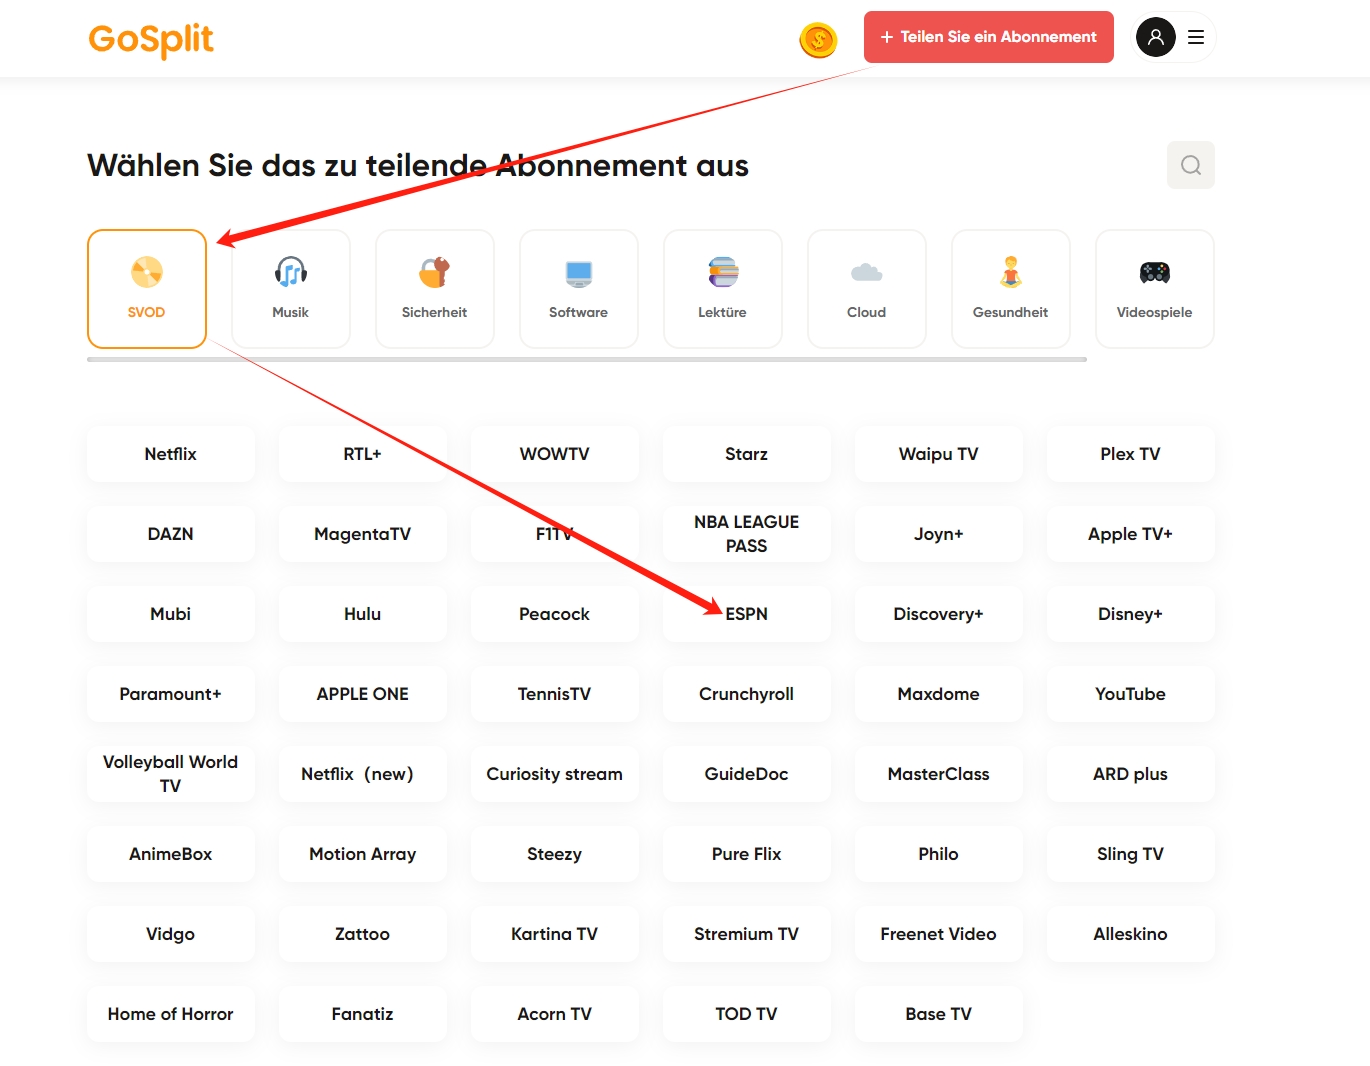The image size is (1370, 1066).
Task: Click the search magnifier icon
Action: 1191,165
